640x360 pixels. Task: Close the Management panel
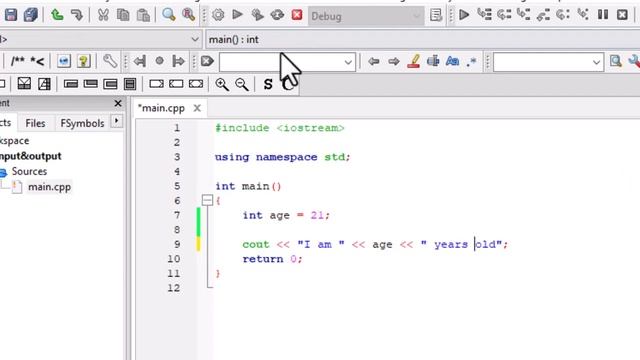click(118, 103)
